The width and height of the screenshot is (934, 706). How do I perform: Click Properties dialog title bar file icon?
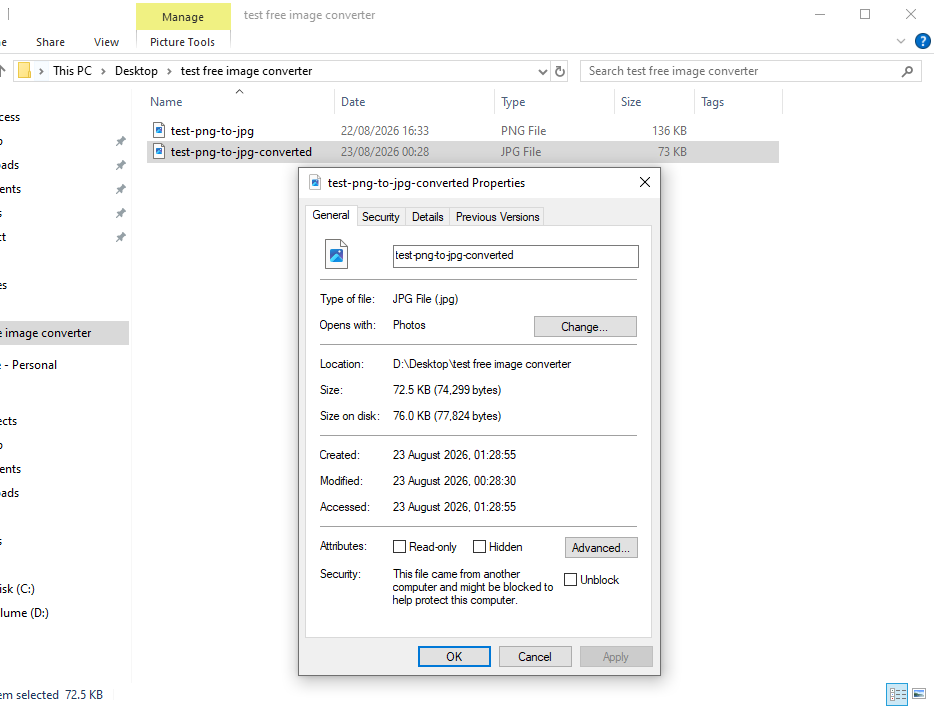[315, 183]
